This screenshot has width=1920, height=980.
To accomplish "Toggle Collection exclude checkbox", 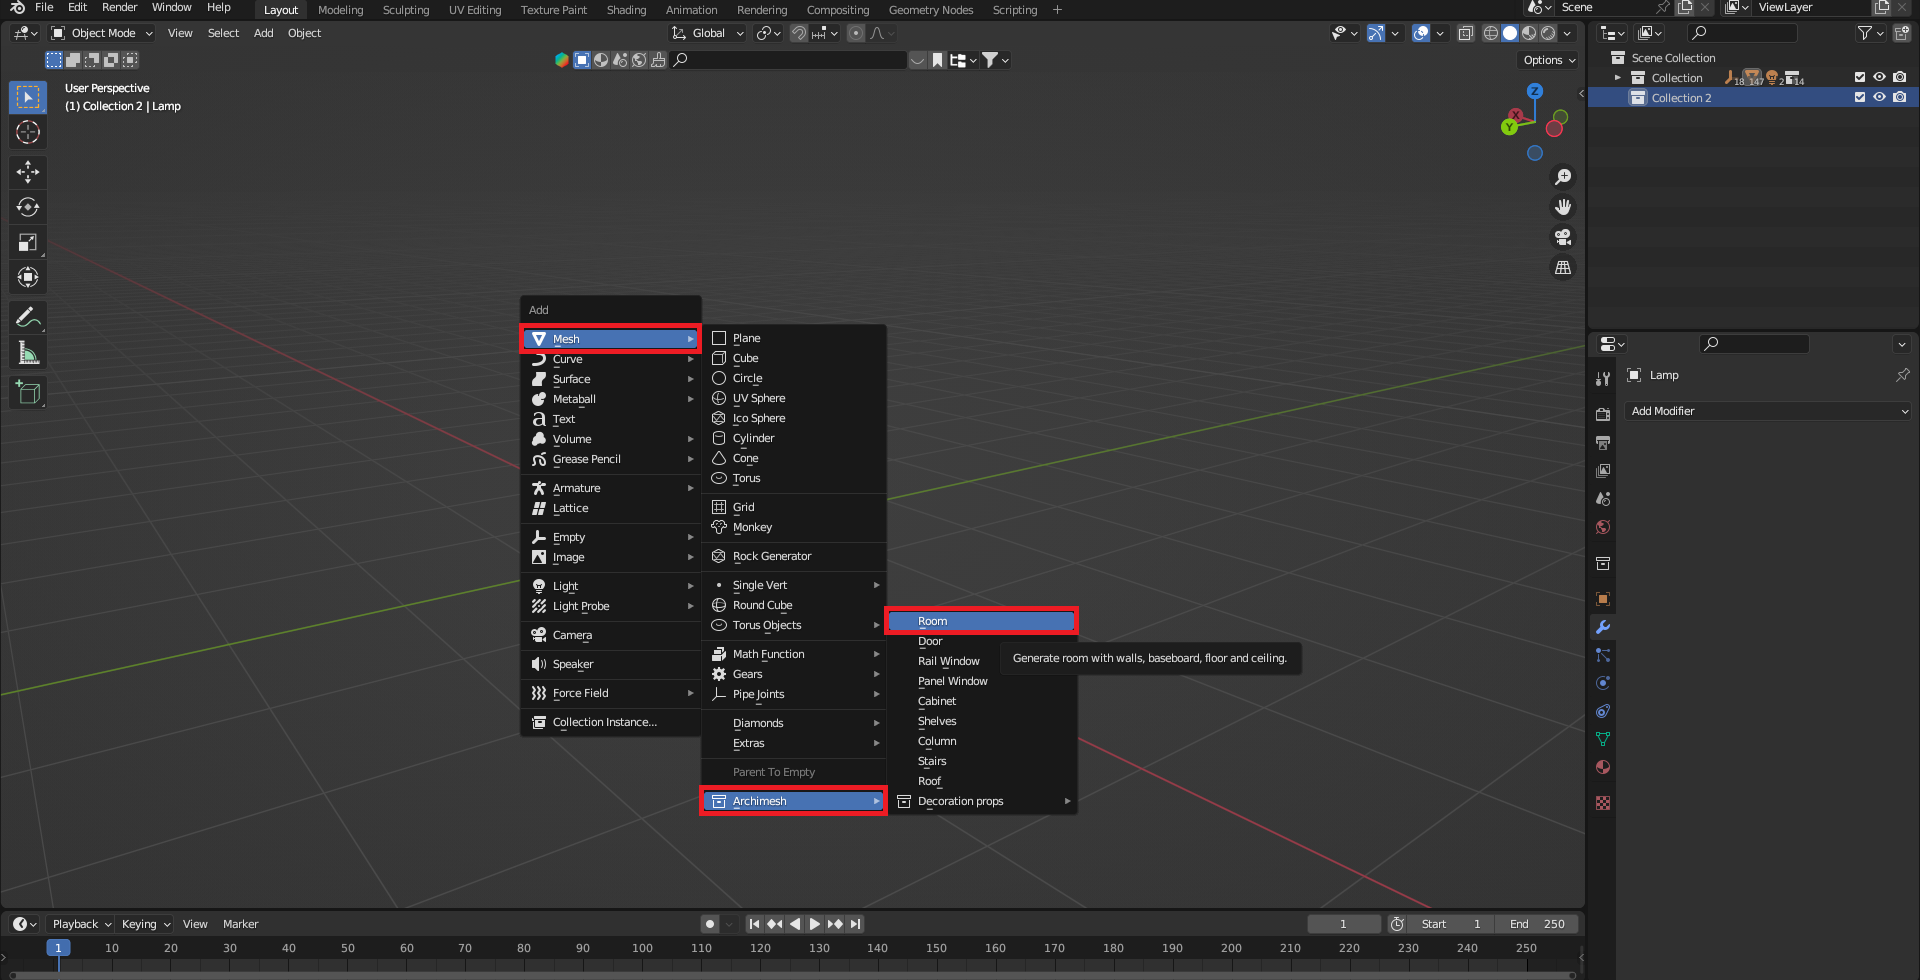I will click(1860, 77).
